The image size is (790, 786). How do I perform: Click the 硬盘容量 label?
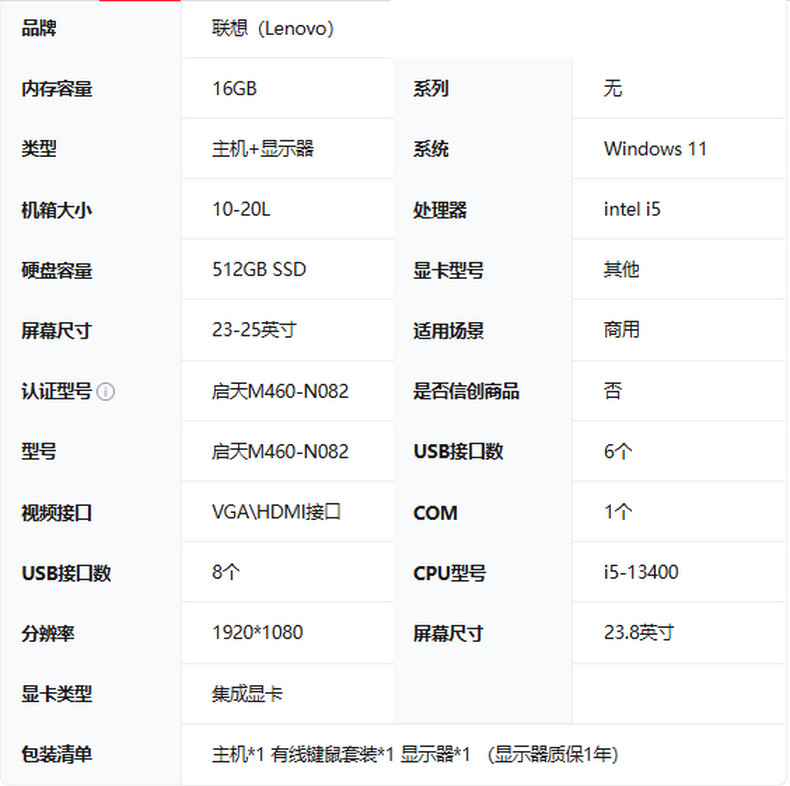coord(57,270)
